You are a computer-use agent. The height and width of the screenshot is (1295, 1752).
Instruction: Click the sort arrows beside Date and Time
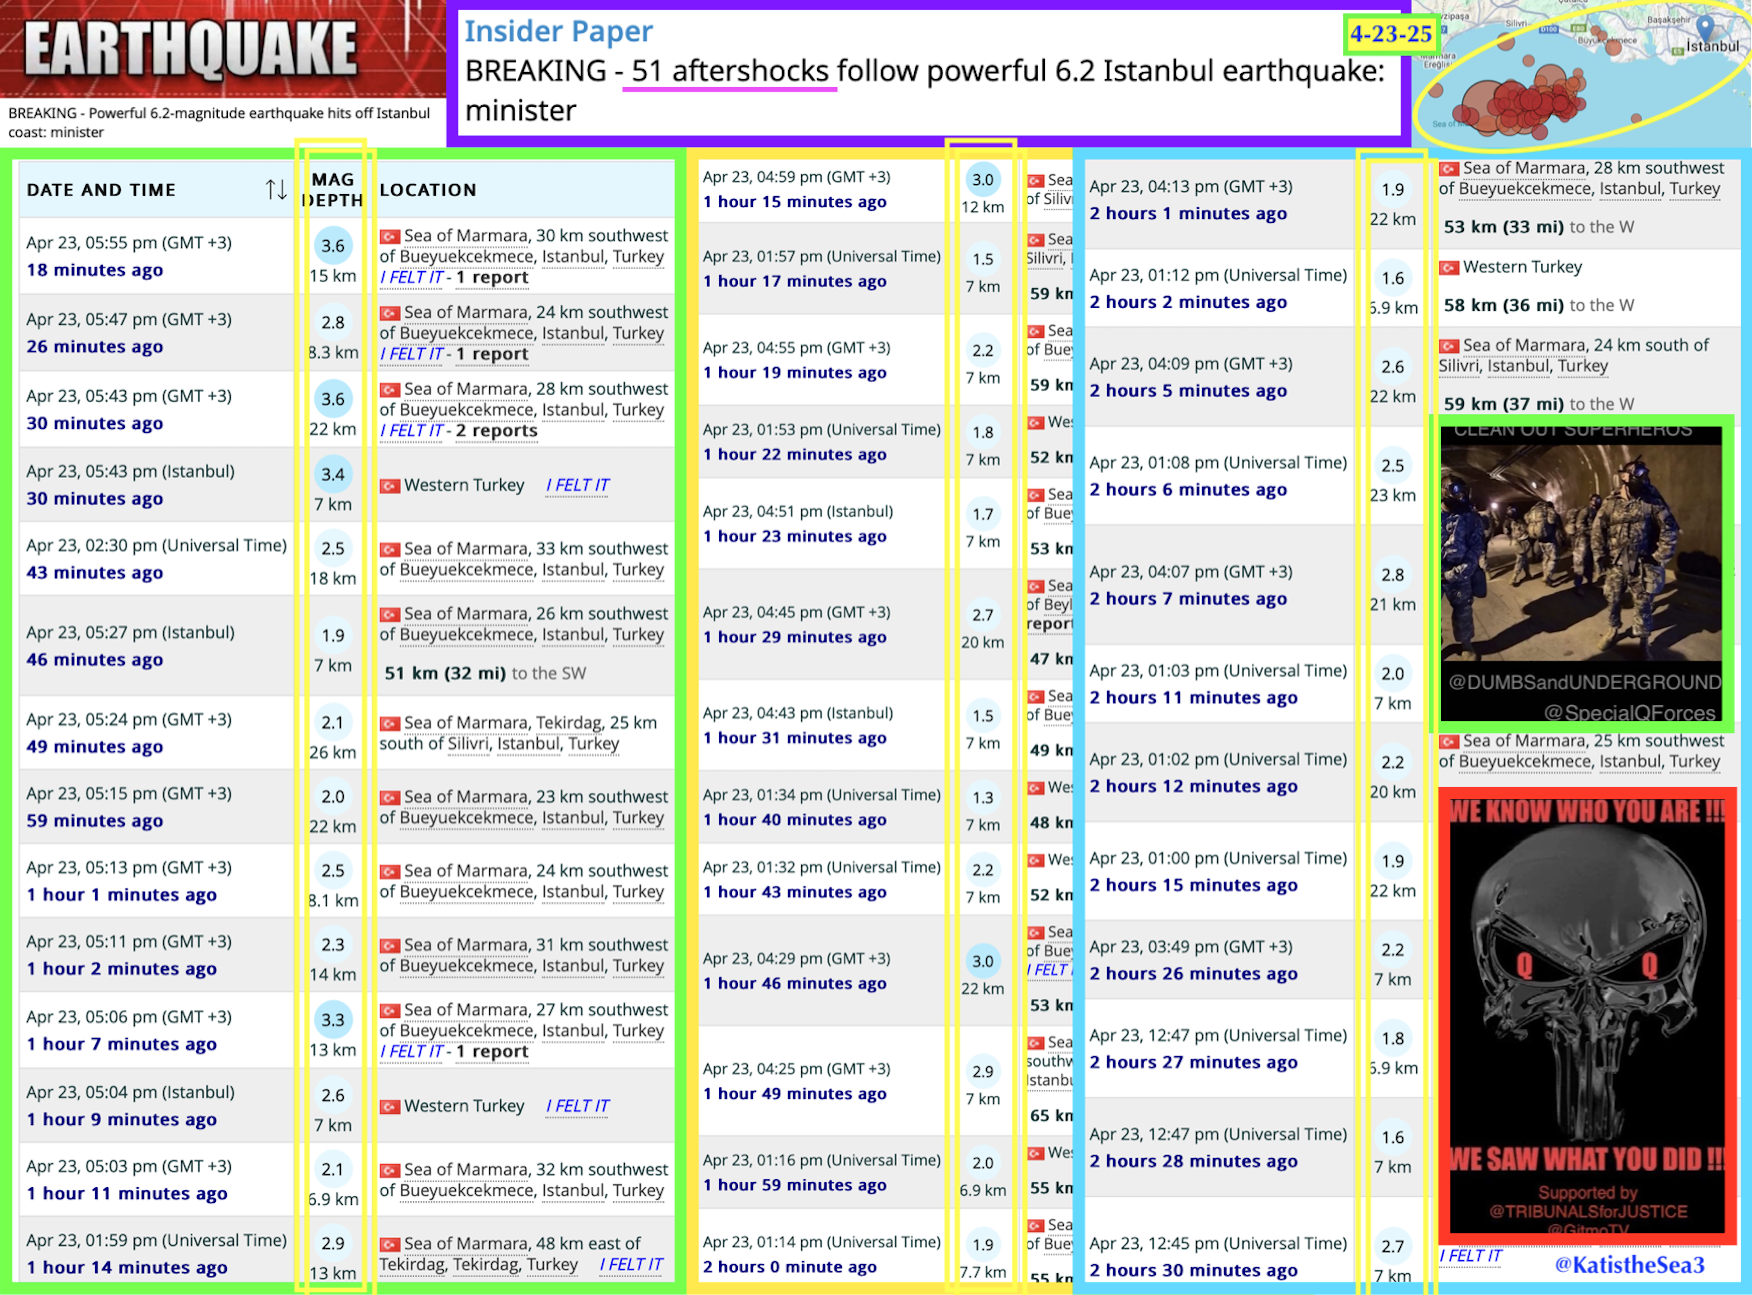(276, 189)
